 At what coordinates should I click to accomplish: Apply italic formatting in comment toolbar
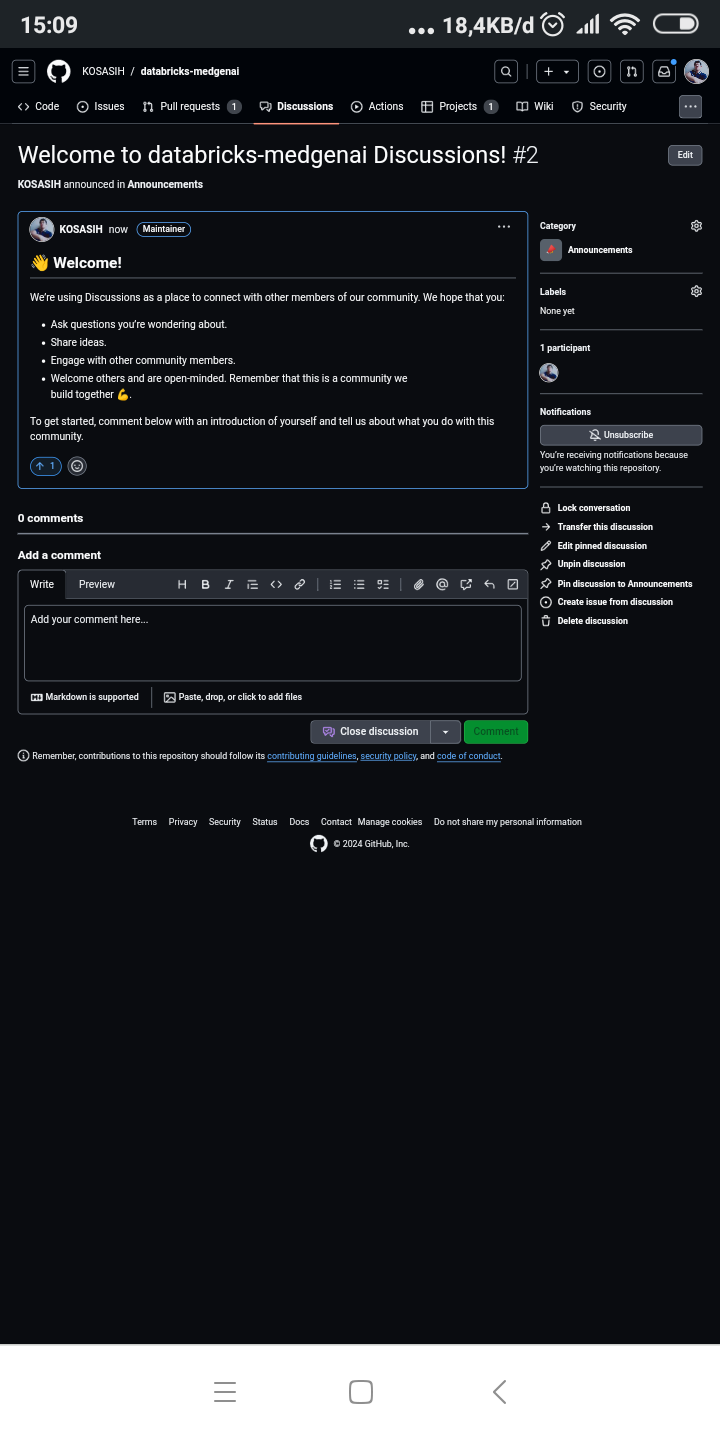[x=229, y=585]
